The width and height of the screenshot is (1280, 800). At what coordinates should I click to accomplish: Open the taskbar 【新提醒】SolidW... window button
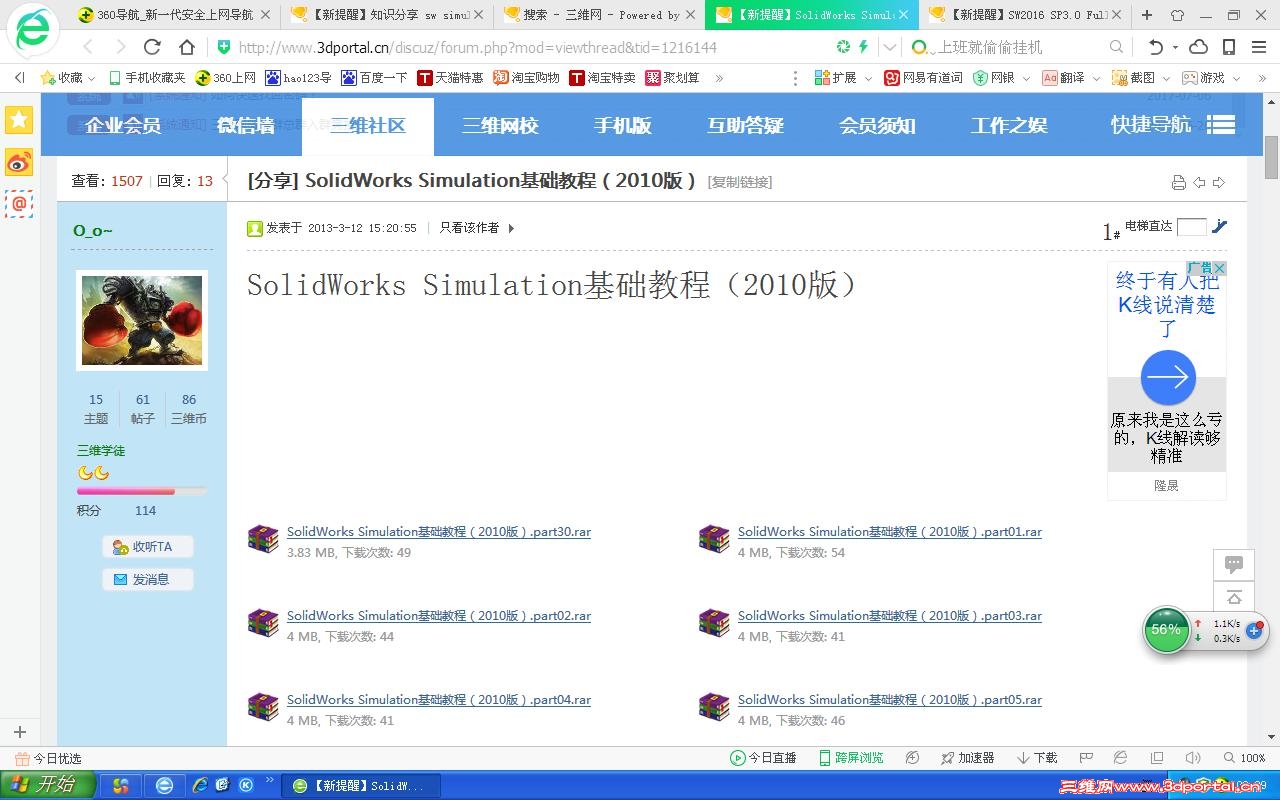click(360, 786)
